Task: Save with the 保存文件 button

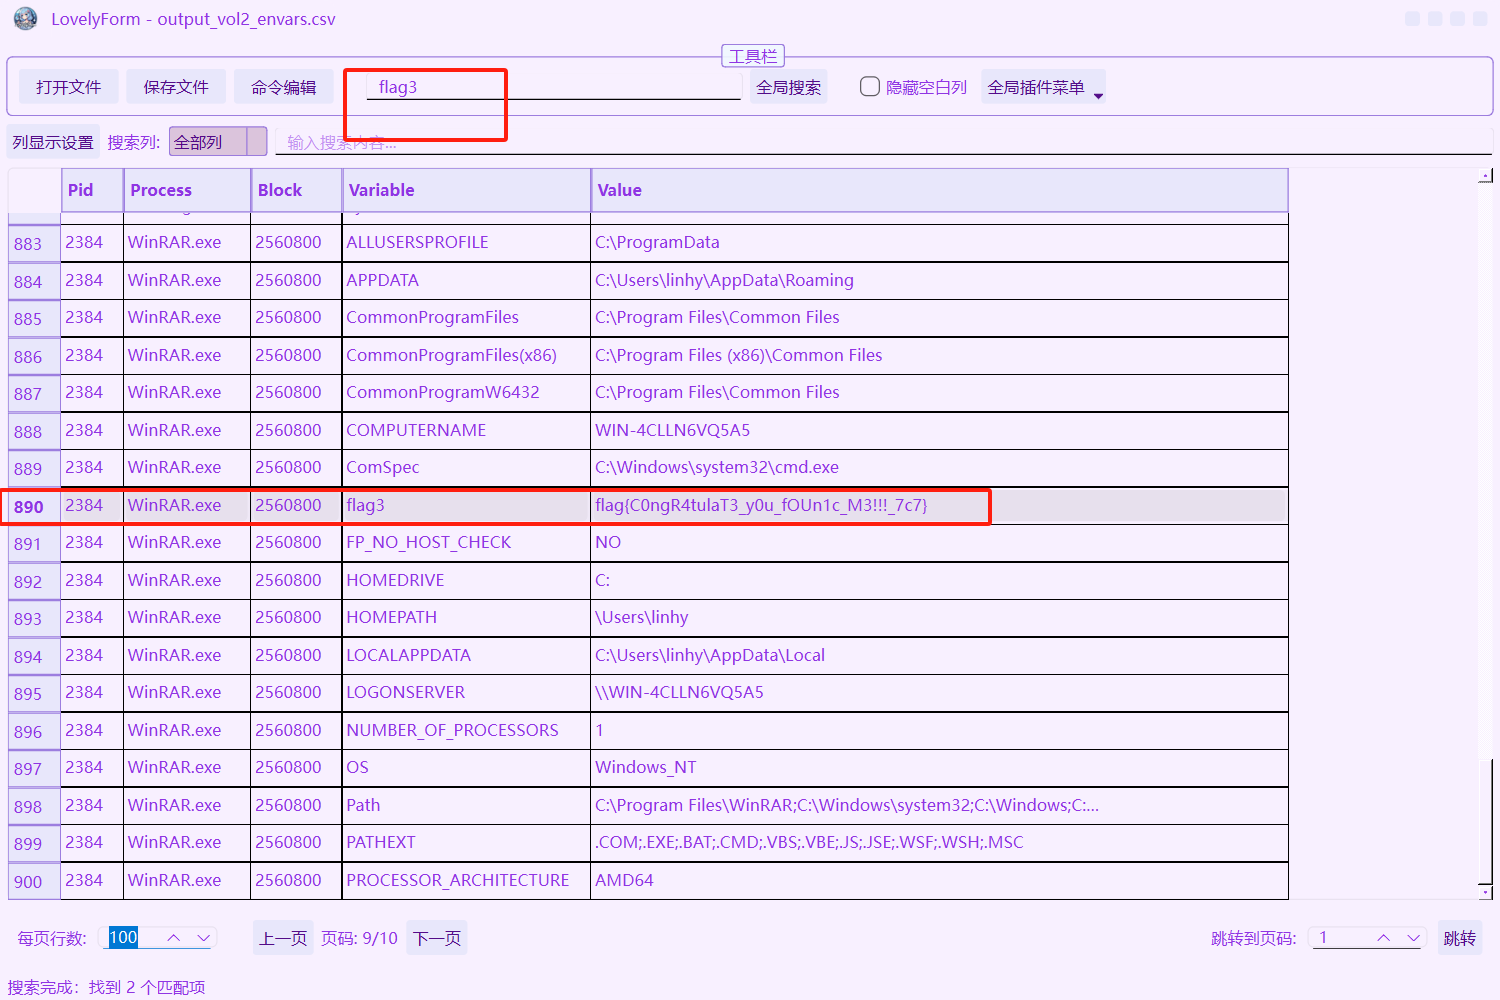Action: [x=176, y=87]
